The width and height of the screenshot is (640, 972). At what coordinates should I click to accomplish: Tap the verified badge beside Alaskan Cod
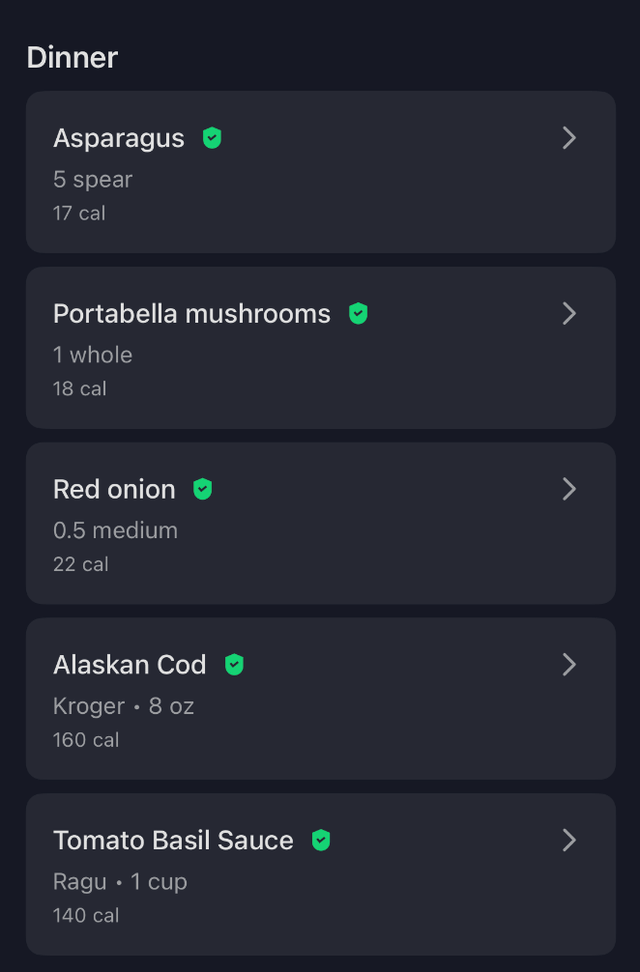click(x=234, y=665)
